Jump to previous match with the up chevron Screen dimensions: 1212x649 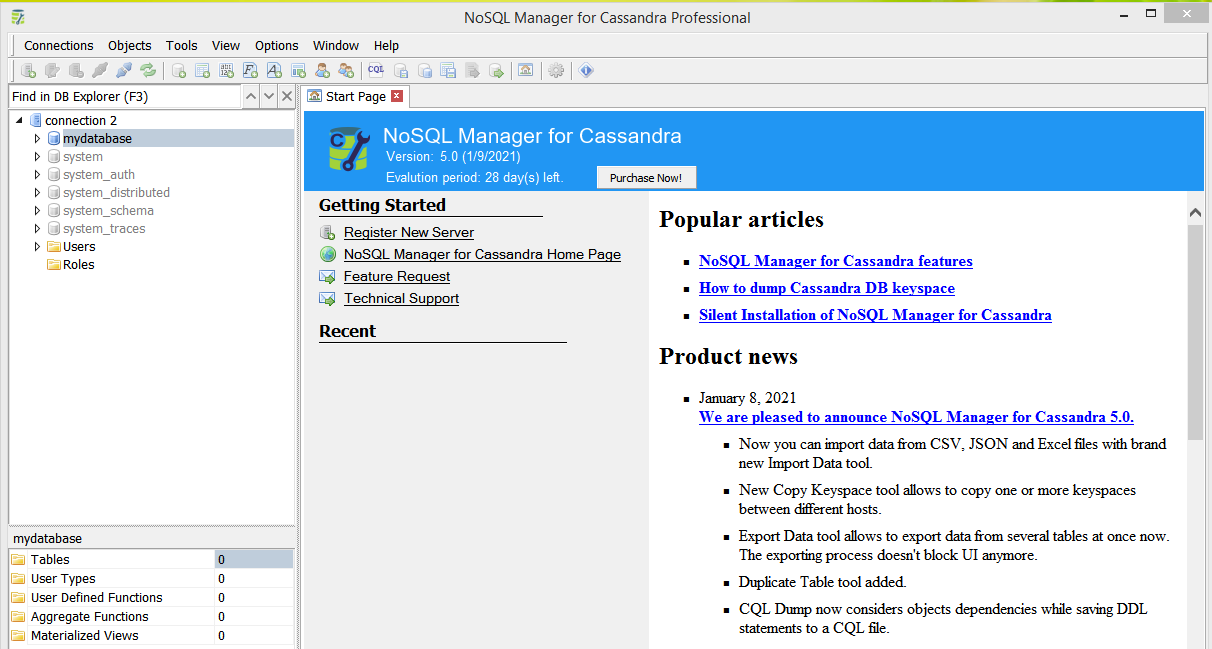click(251, 96)
